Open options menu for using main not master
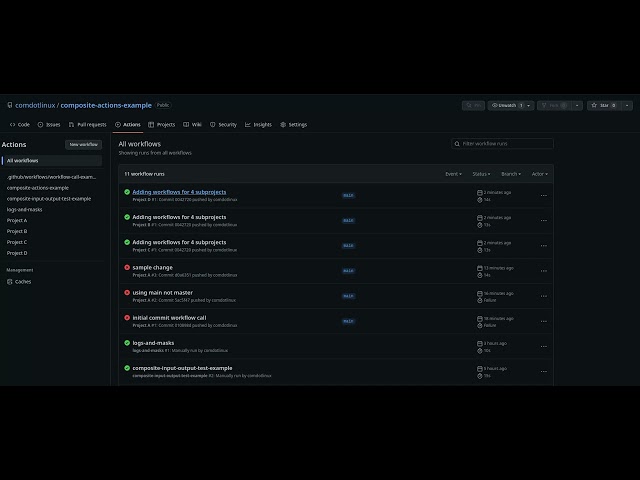The width and height of the screenshot is (640, 480). click(544, 296)
